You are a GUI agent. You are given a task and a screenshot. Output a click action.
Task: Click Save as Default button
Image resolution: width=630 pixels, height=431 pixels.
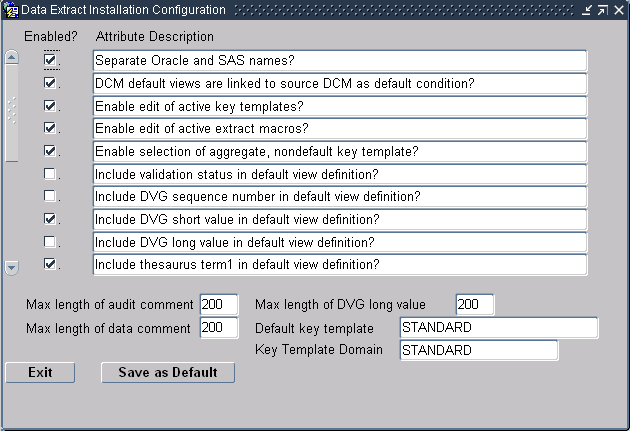coord(168,372)
